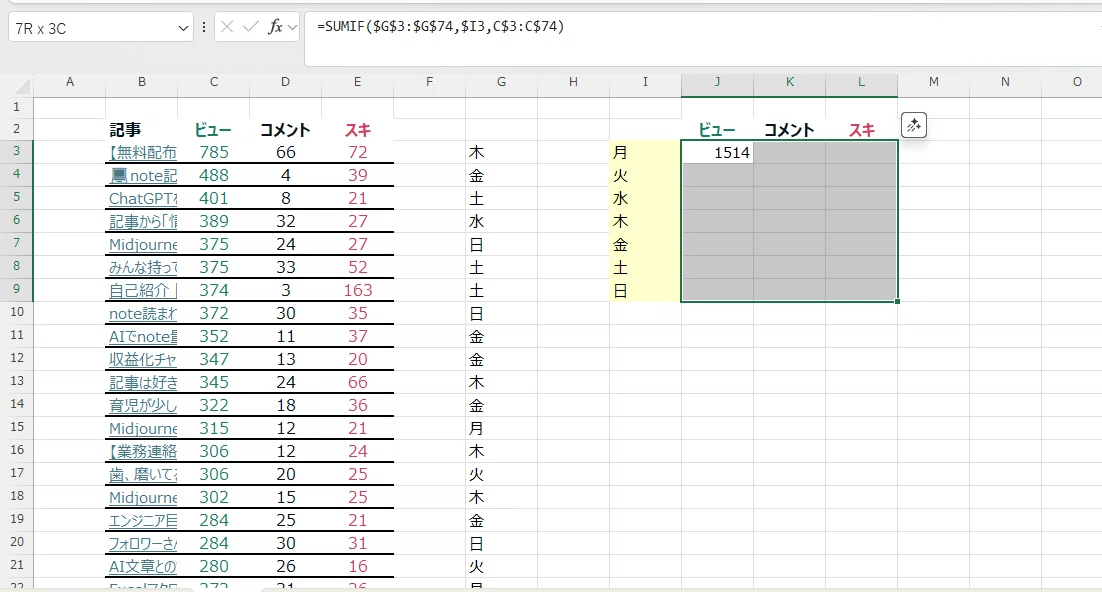The height and width of the screenshot is (592, 1102).
Task: Open Insert Function fx button
Action: pyautogui.click(x=275, y=27)
